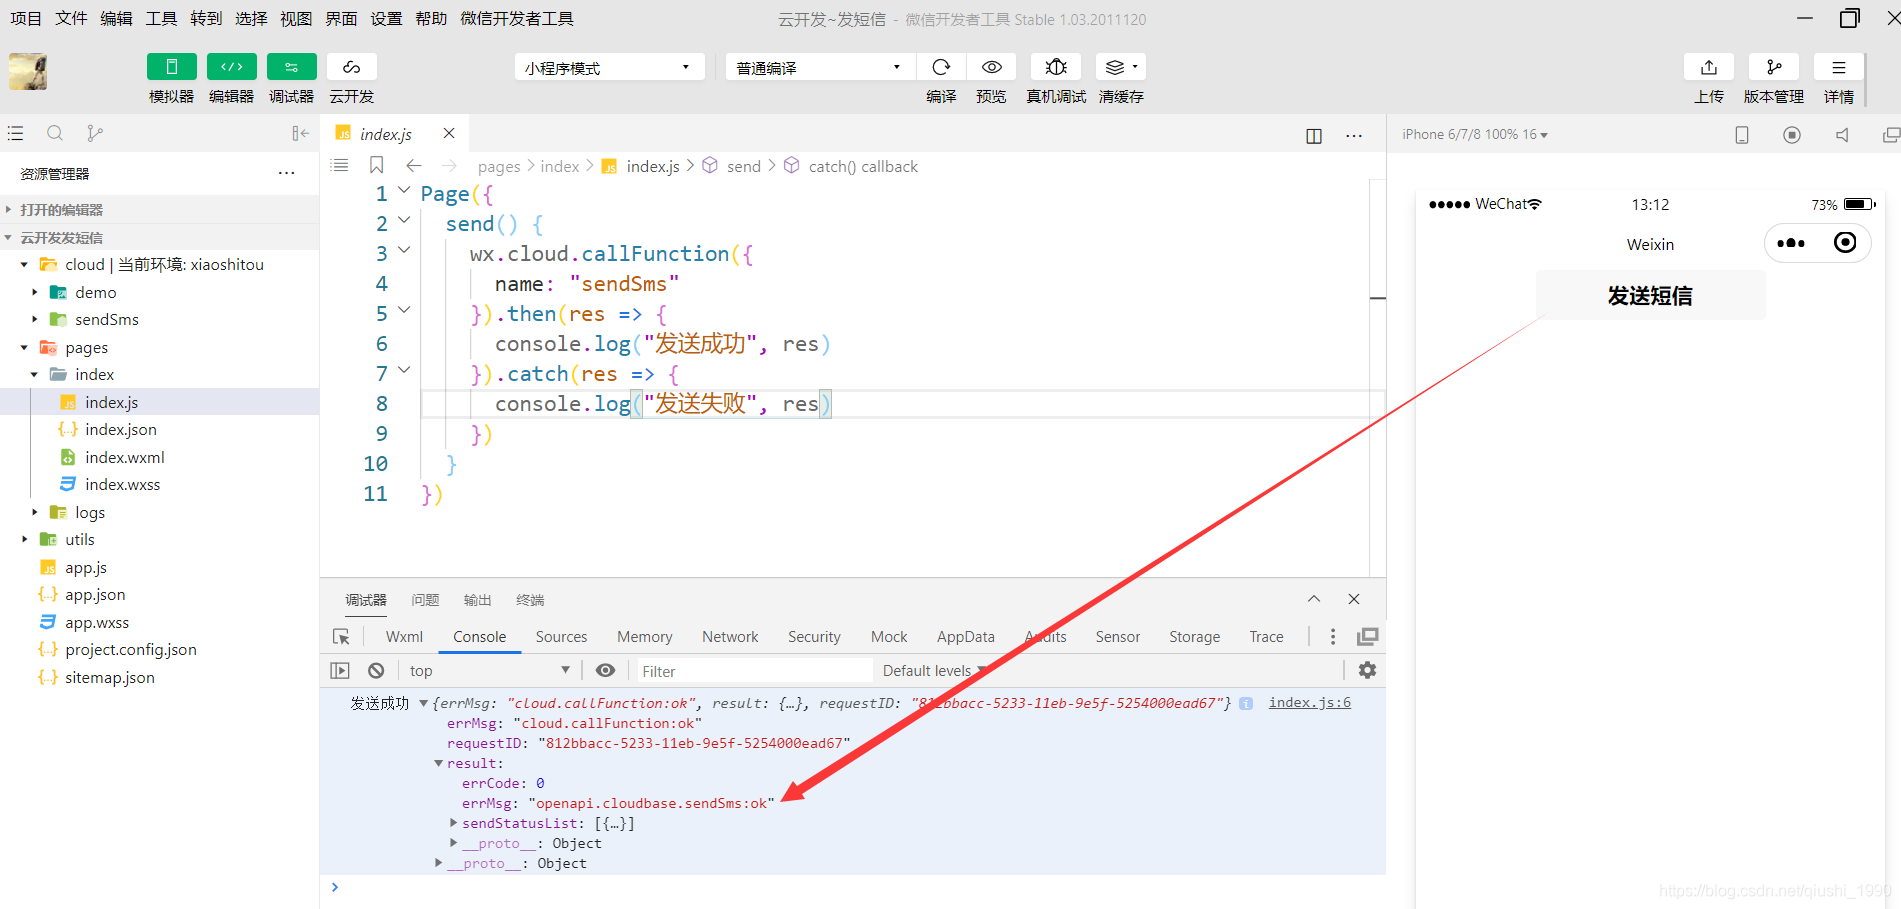This screenshot has height=909, width=1901.
Task: Open the 文件 menu
Action: tap(71, 18)
